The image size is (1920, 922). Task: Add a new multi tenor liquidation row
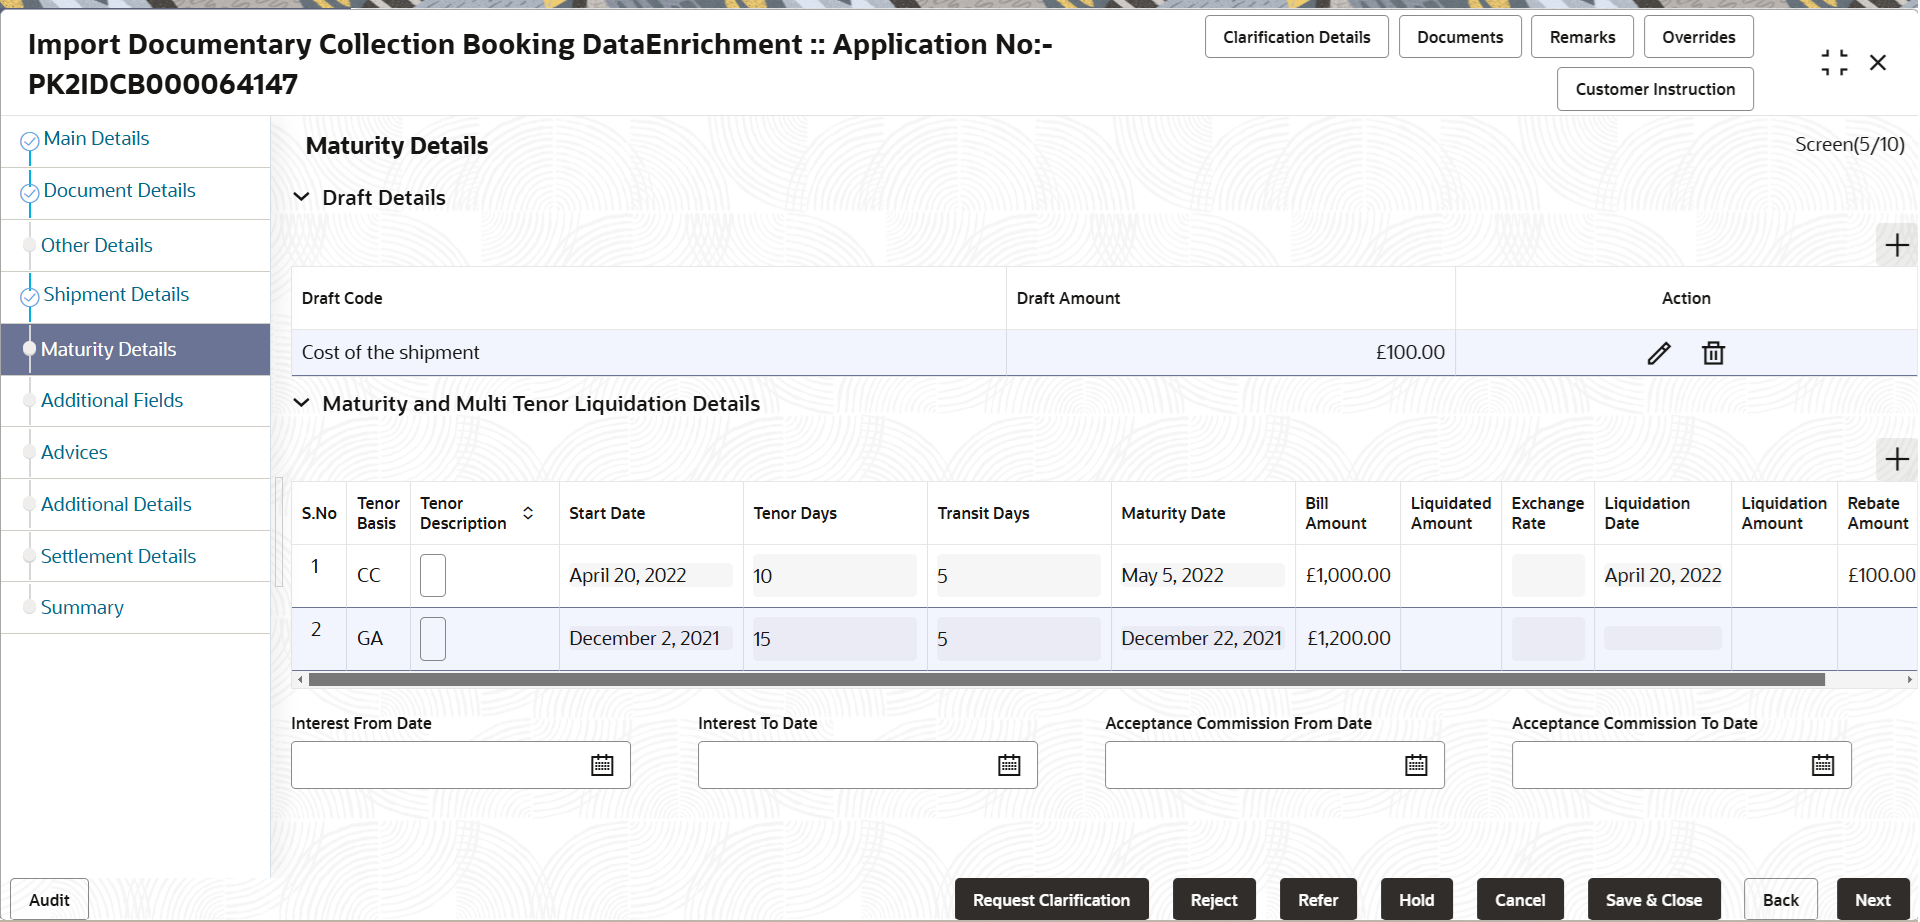point(1897,459)
